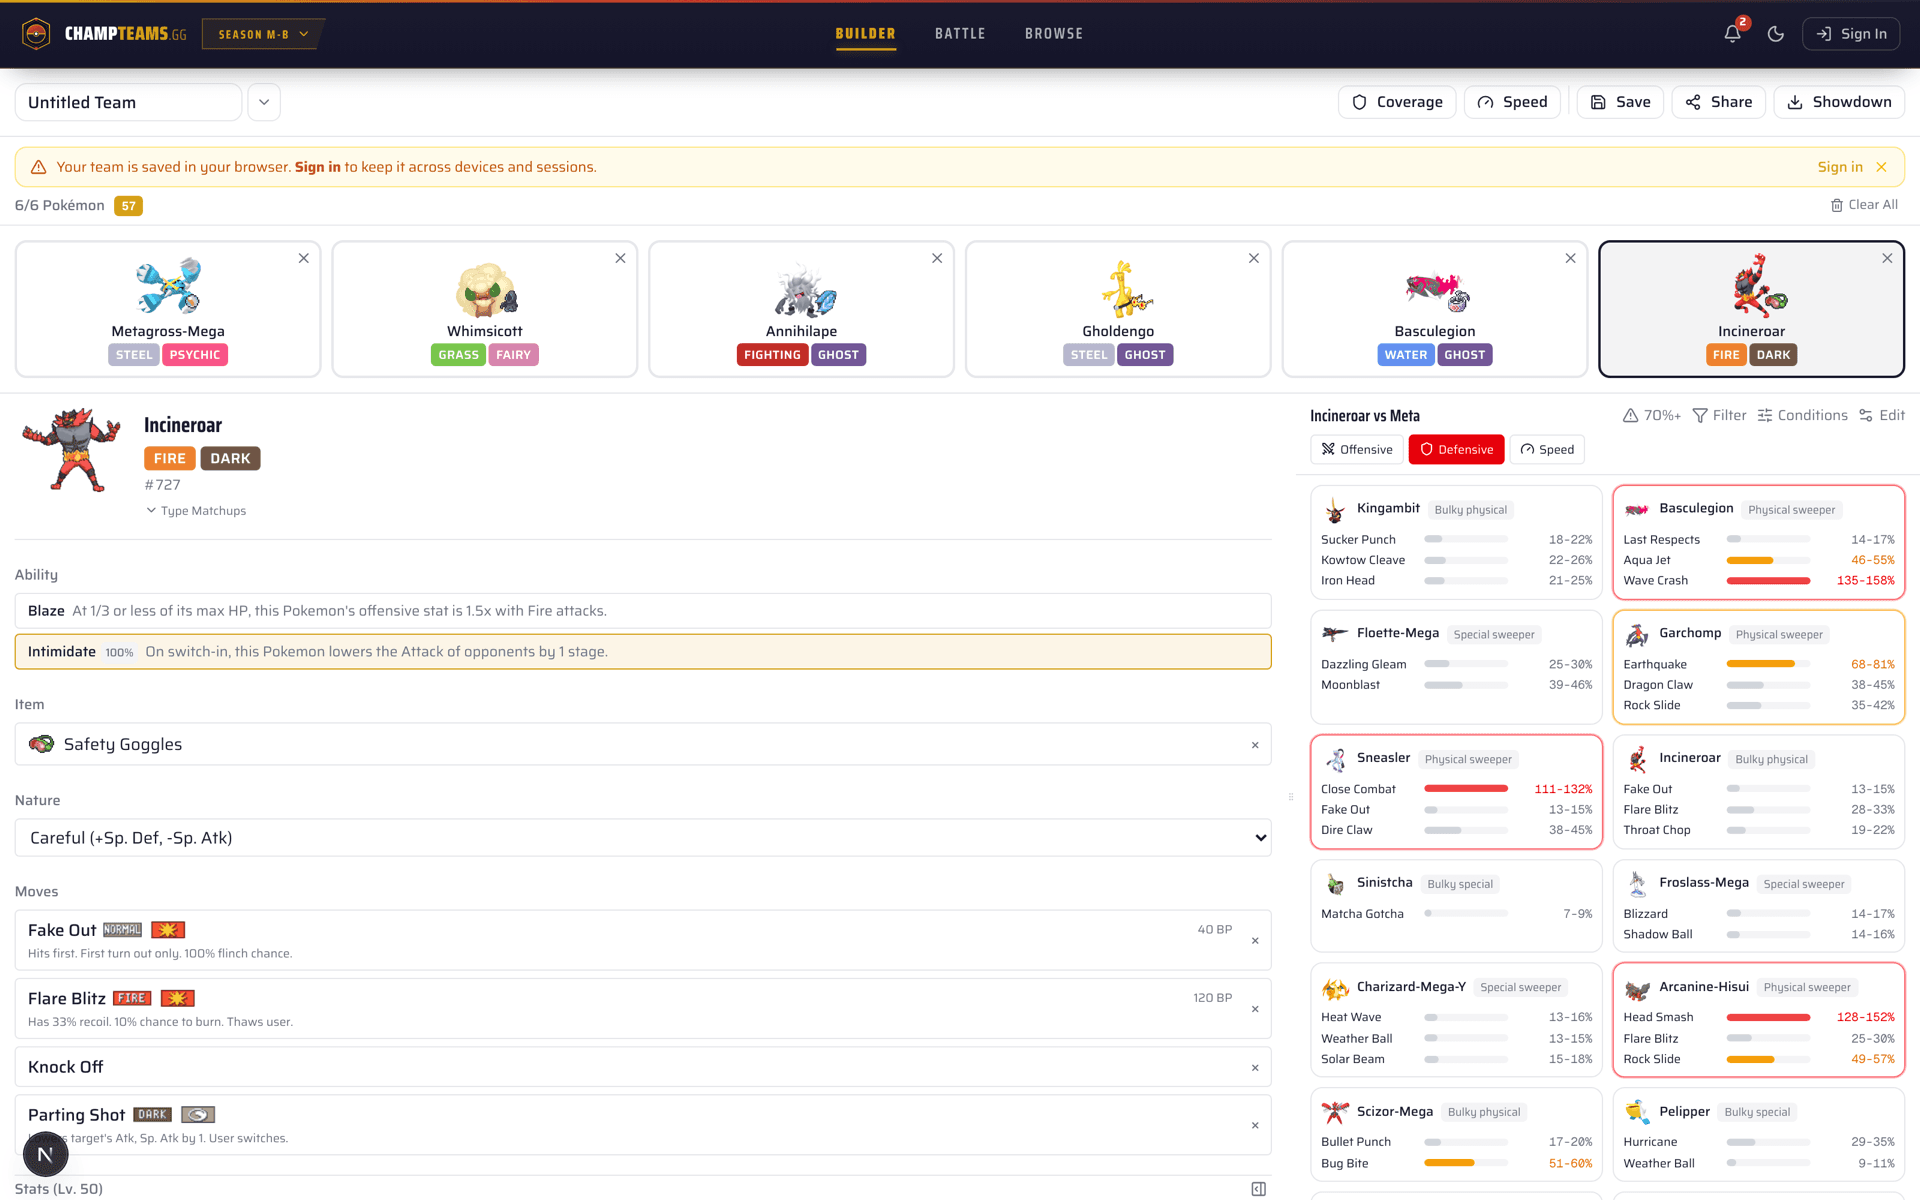Open the Nature dropdown

click(643, 838)
